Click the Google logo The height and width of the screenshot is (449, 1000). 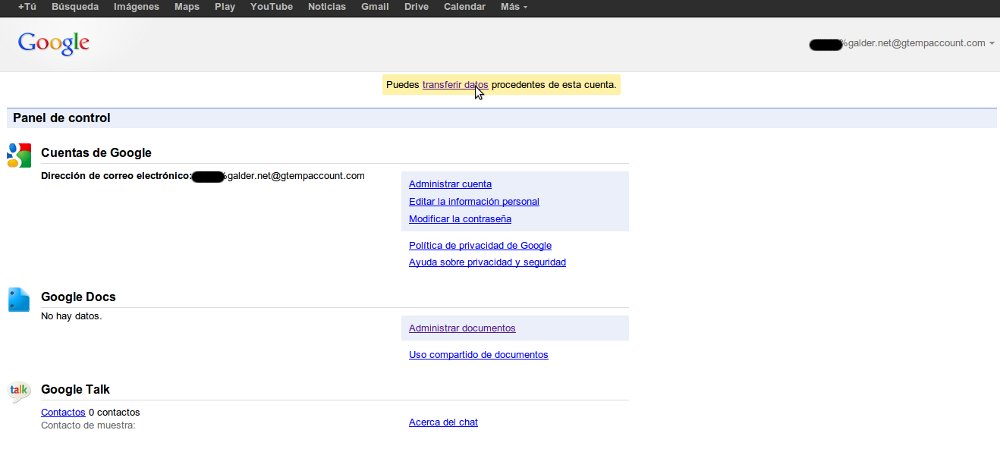coord(54,43)
